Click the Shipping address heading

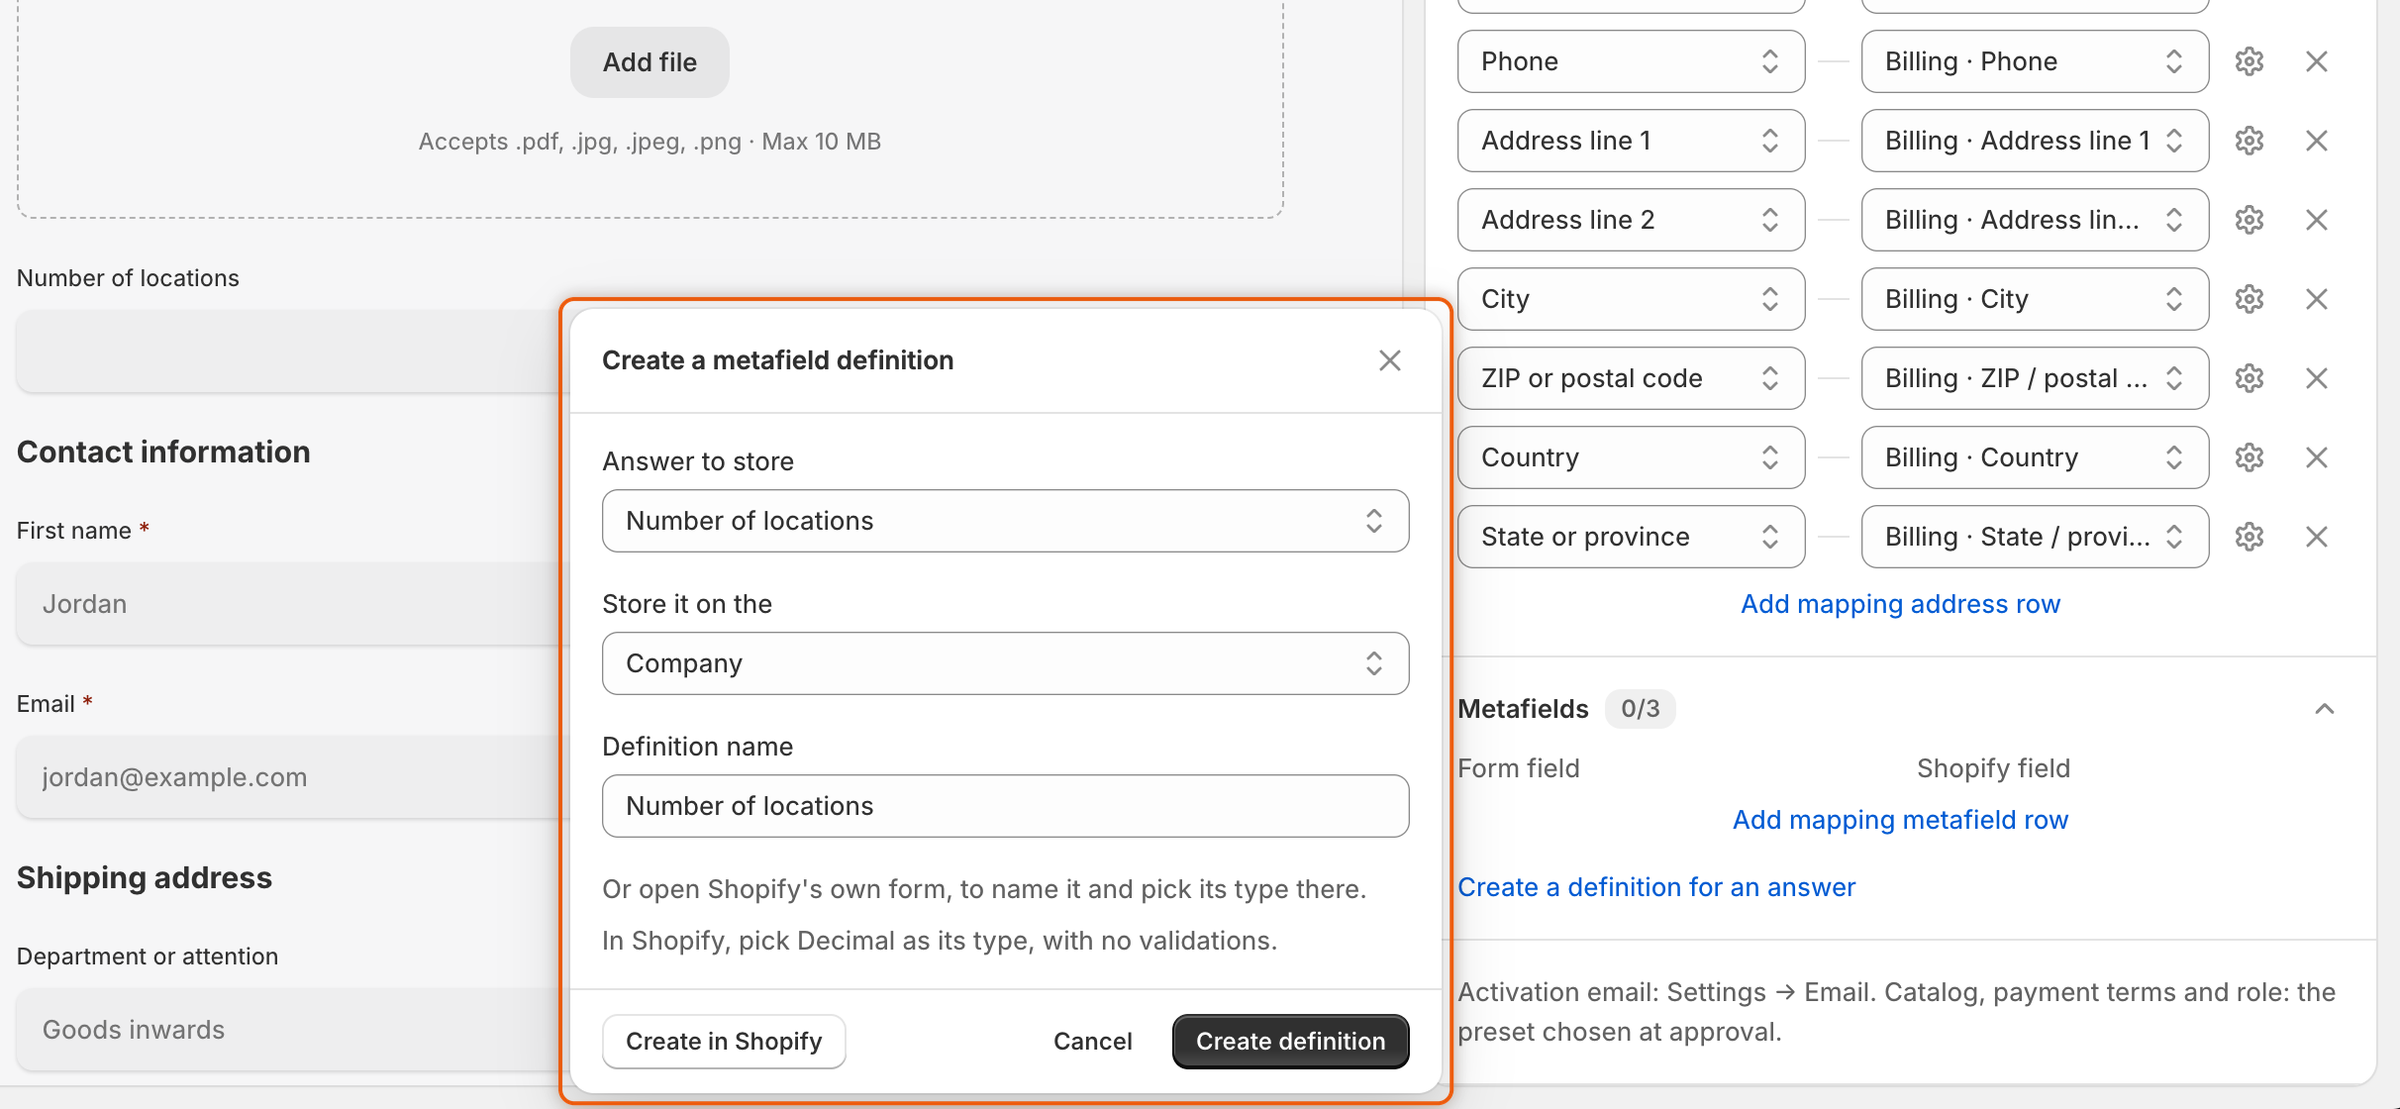pyautogui.click(x=144, y=877)
